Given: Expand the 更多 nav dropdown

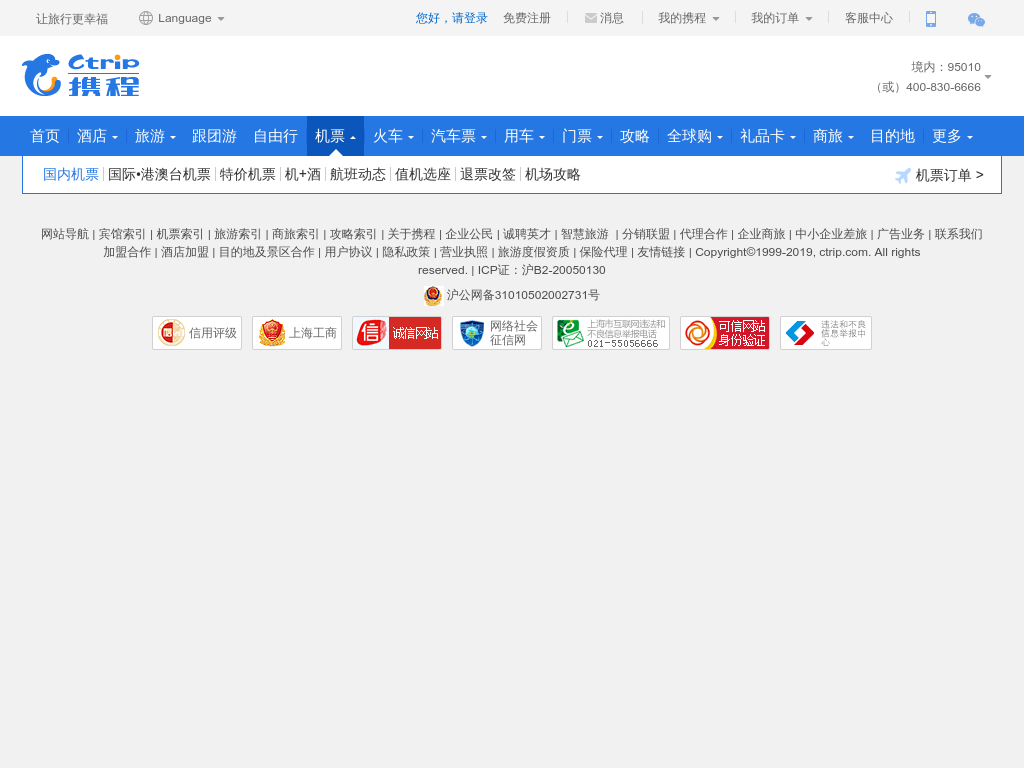Looking at the screenshot, I should point(970,137).
